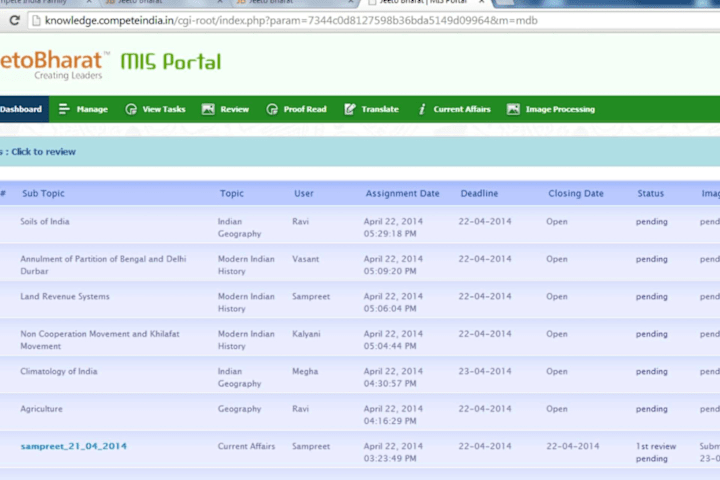Click 'April 22, 2014 03:23:49 PM' date
The height and width of the screenshot is (480, 720).
[x=393, y=452]
